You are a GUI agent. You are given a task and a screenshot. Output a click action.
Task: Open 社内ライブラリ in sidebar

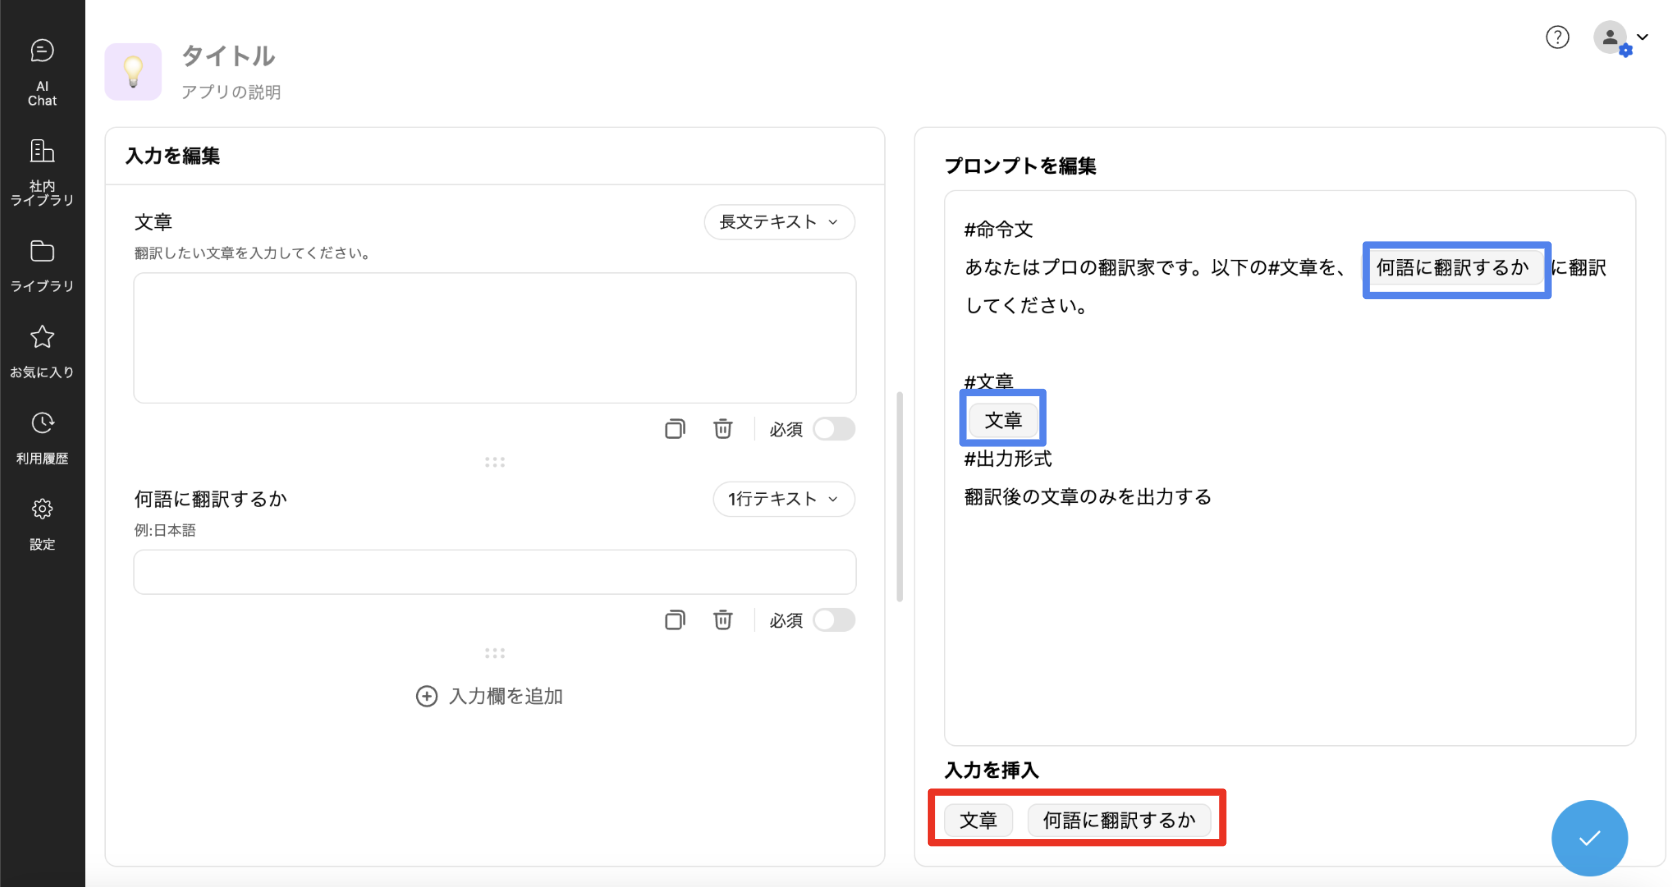point(42,171)
